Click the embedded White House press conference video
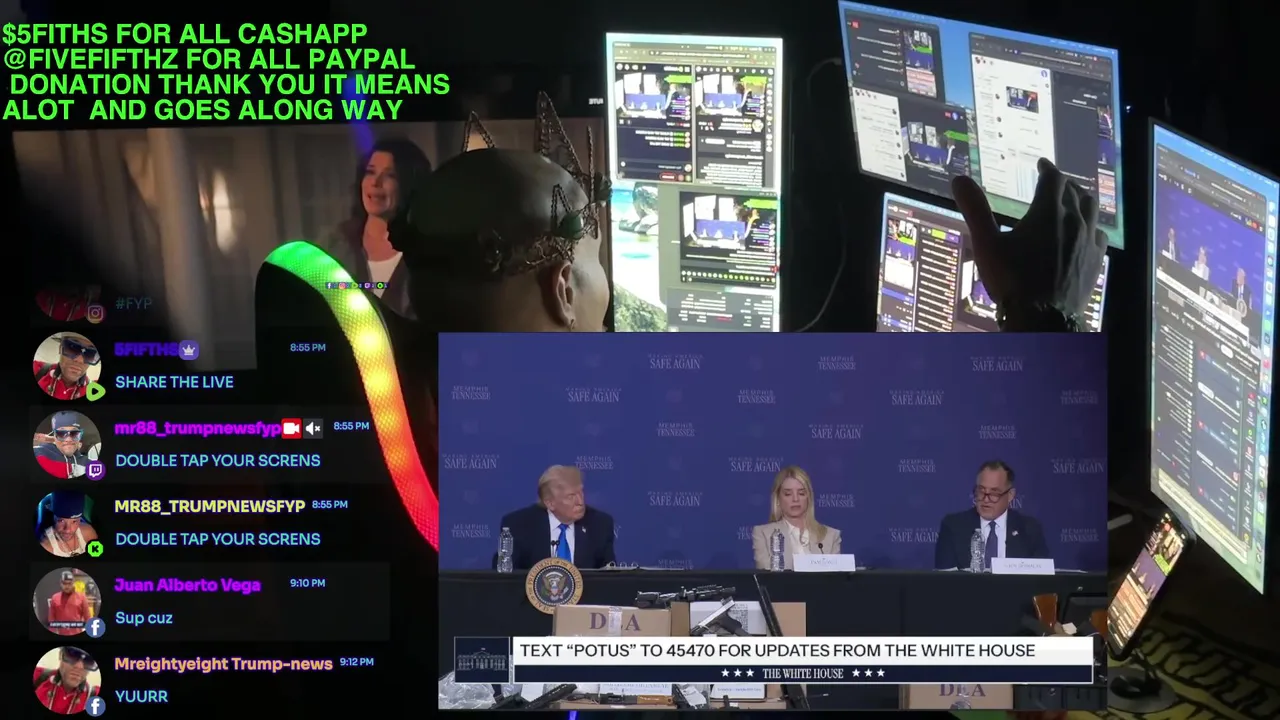1280x720 pixels. point(773,521)
